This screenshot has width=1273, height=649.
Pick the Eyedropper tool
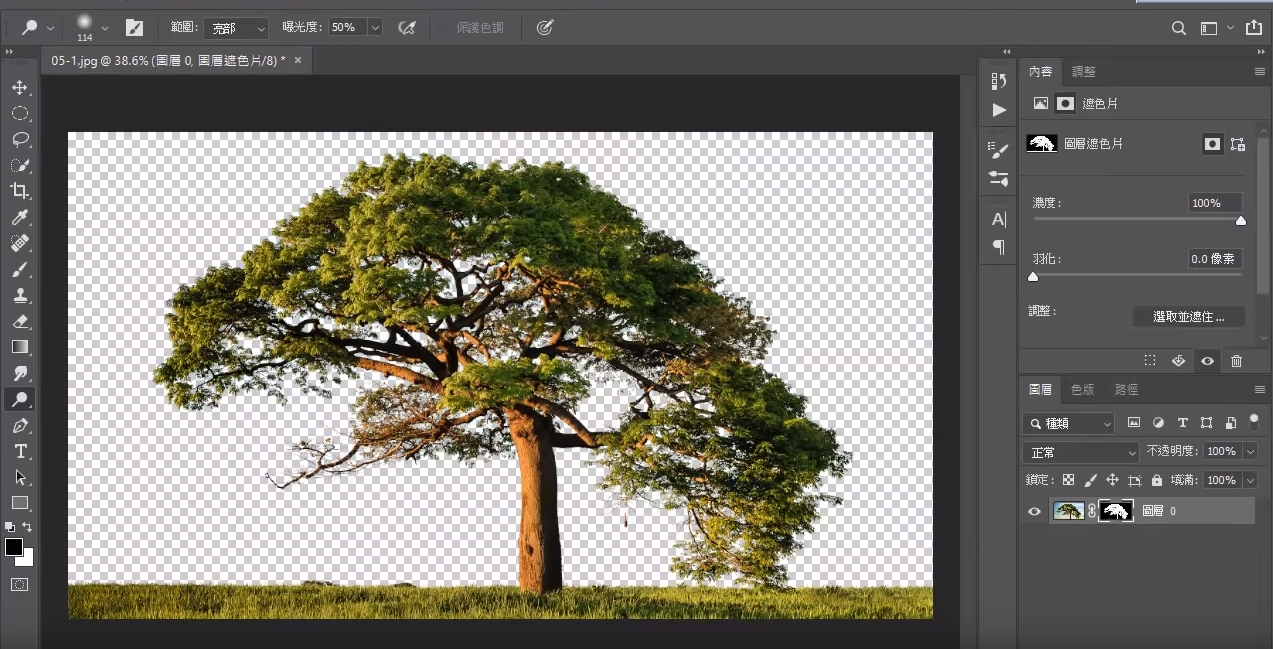coord(19,217)
